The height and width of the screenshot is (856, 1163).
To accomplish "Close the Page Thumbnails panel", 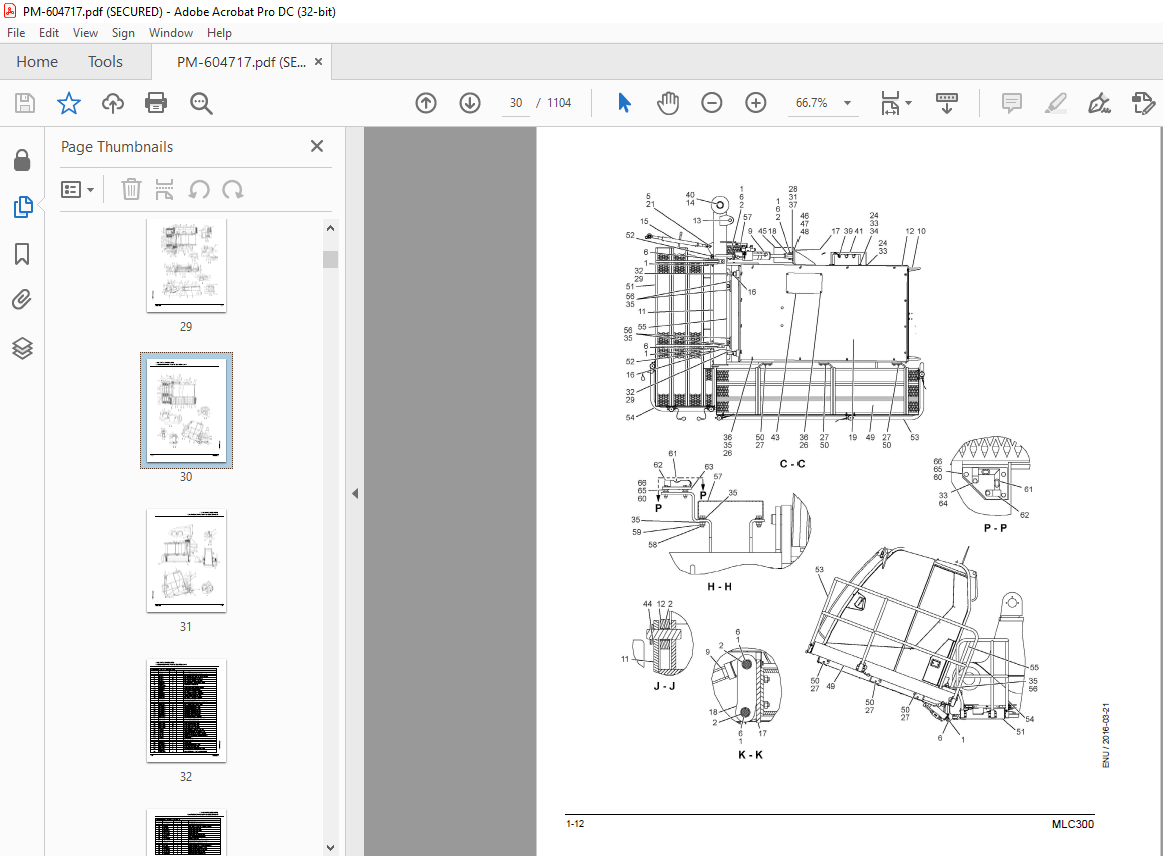I will click(x=317, y=146).
